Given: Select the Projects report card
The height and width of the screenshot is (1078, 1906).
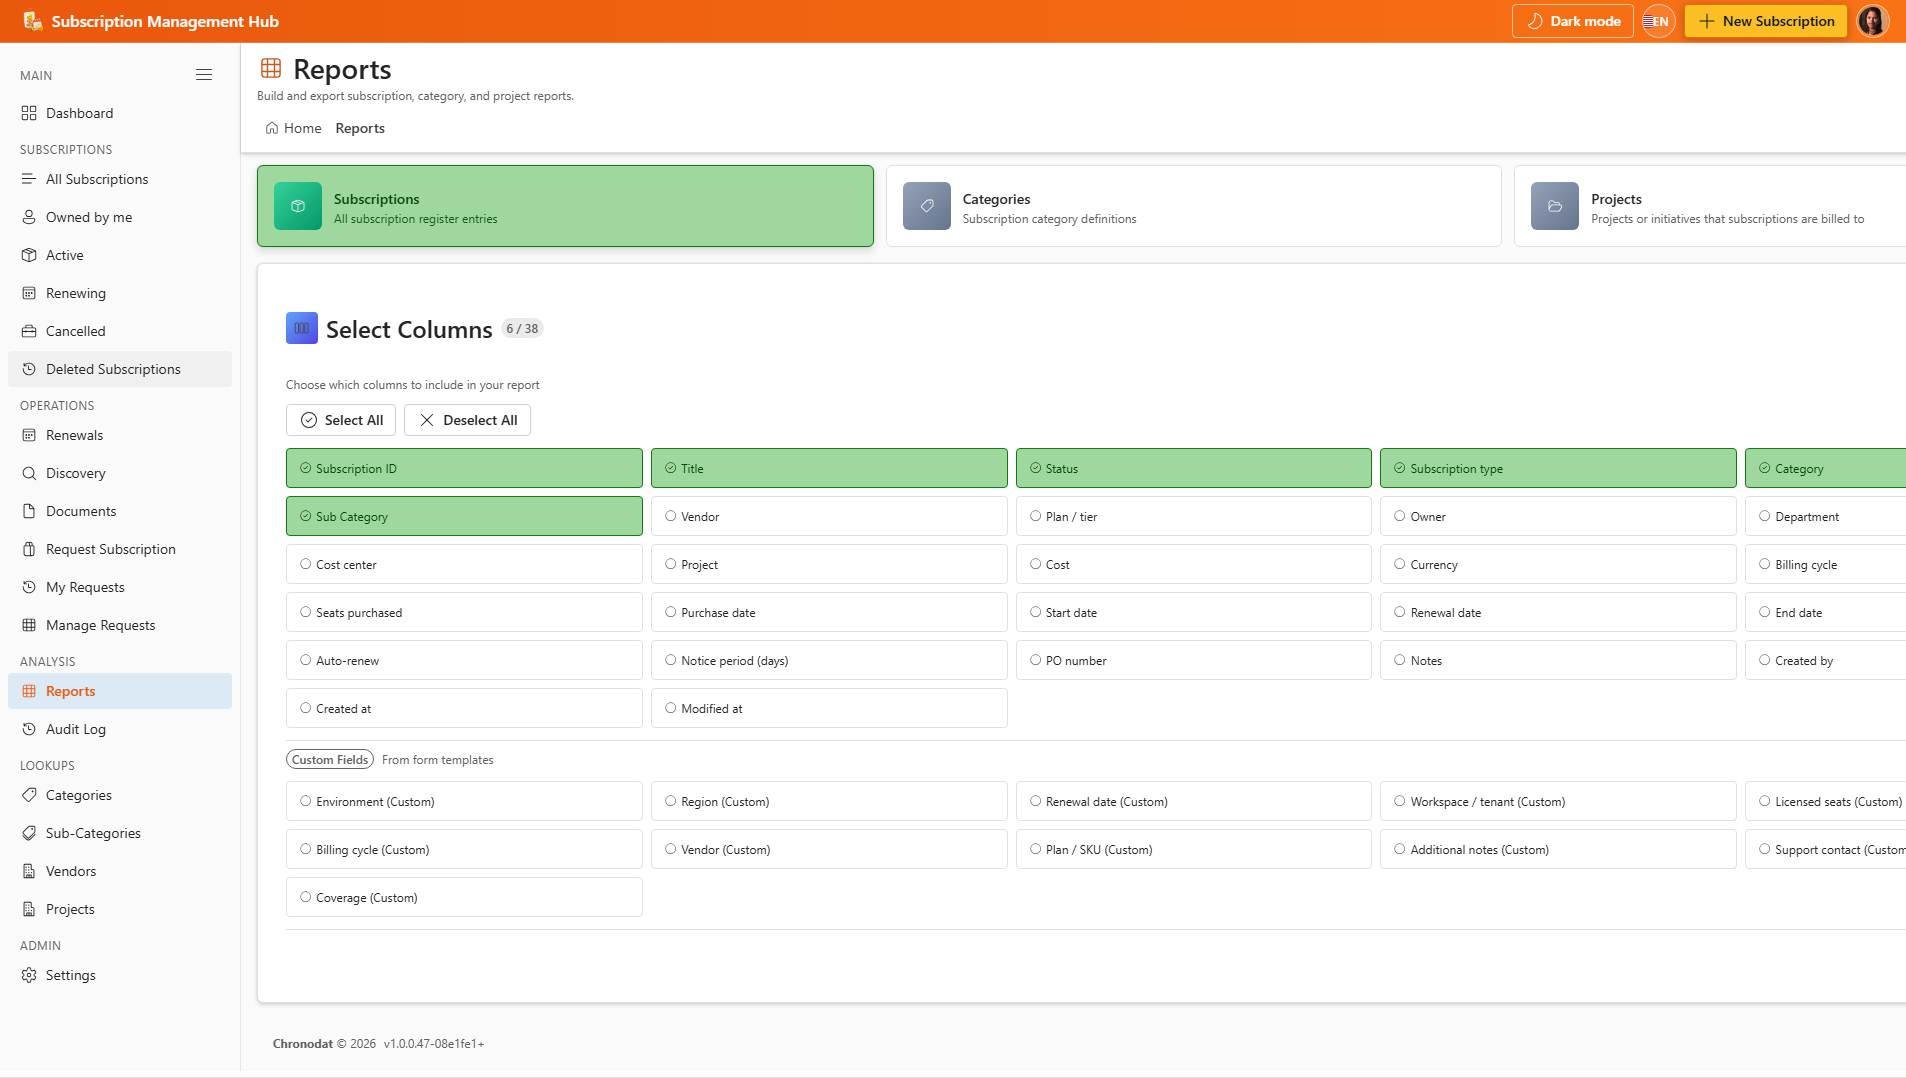Looking at the screenshot, I should (x=1710, y=206).
